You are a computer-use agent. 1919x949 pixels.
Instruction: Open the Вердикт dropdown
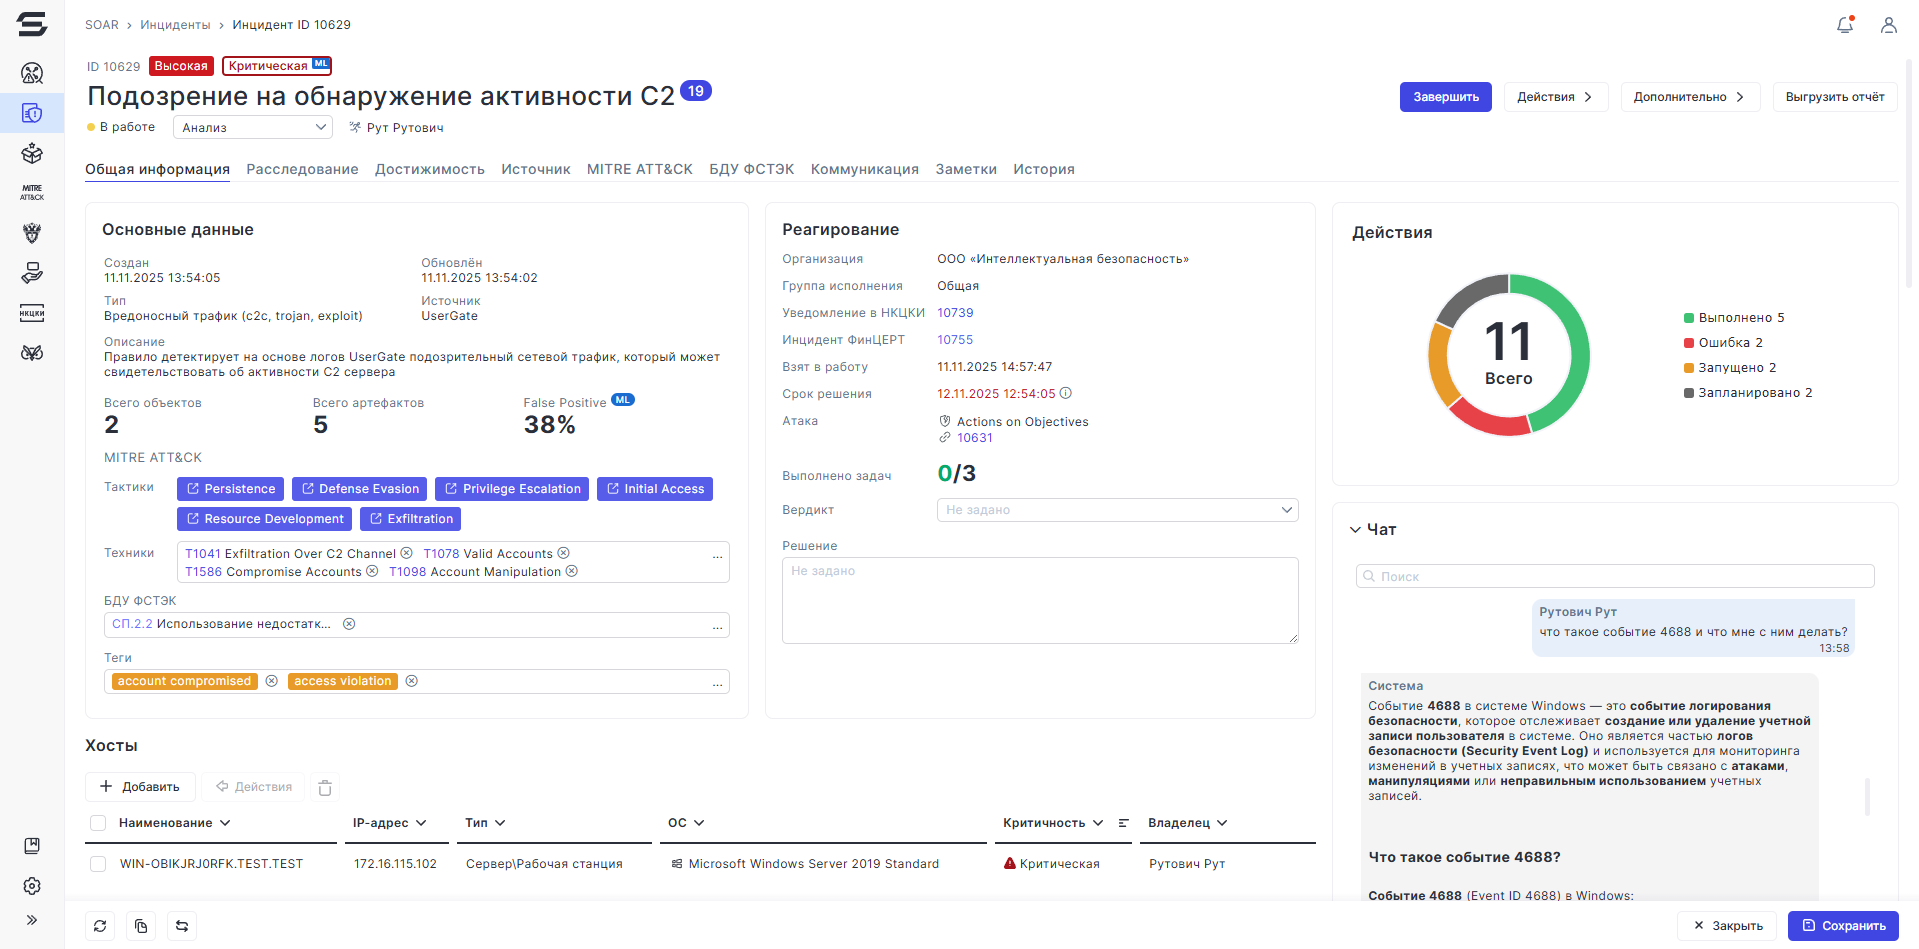point(1117,510)
